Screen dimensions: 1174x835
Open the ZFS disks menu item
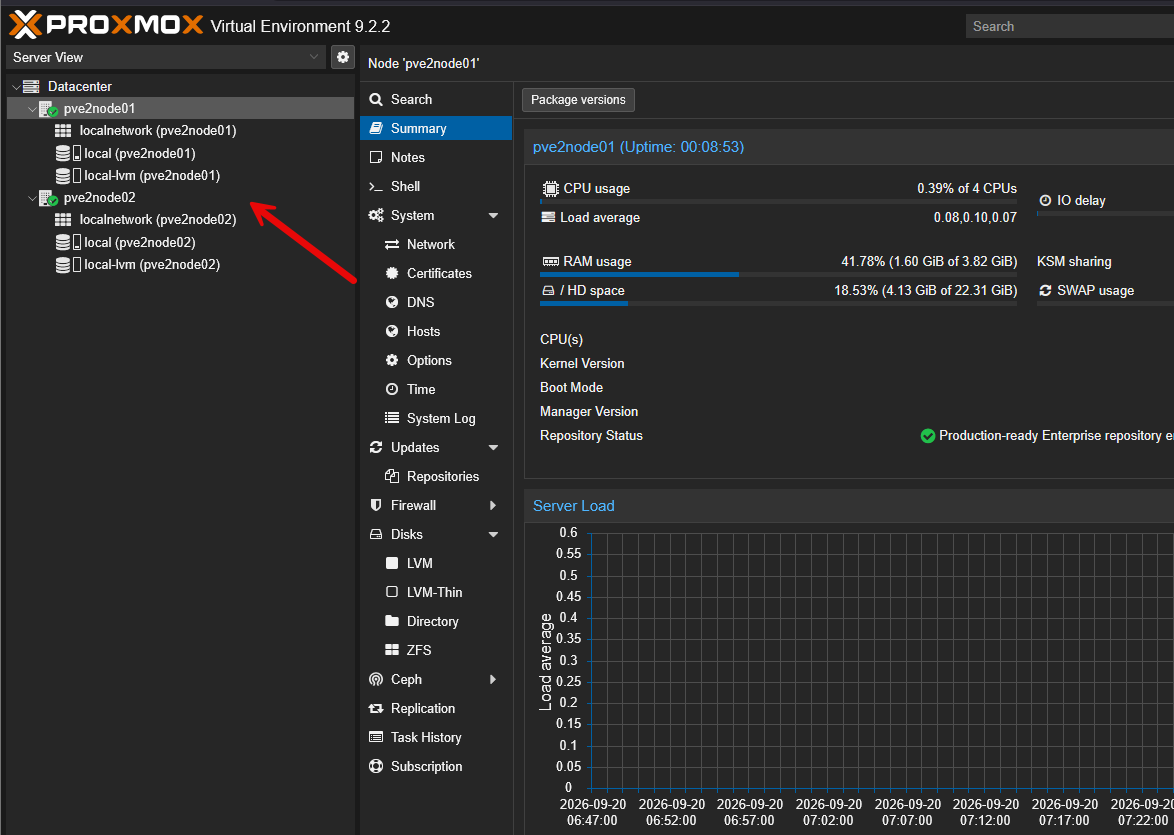pyautogui.click(x=436, y=650)
